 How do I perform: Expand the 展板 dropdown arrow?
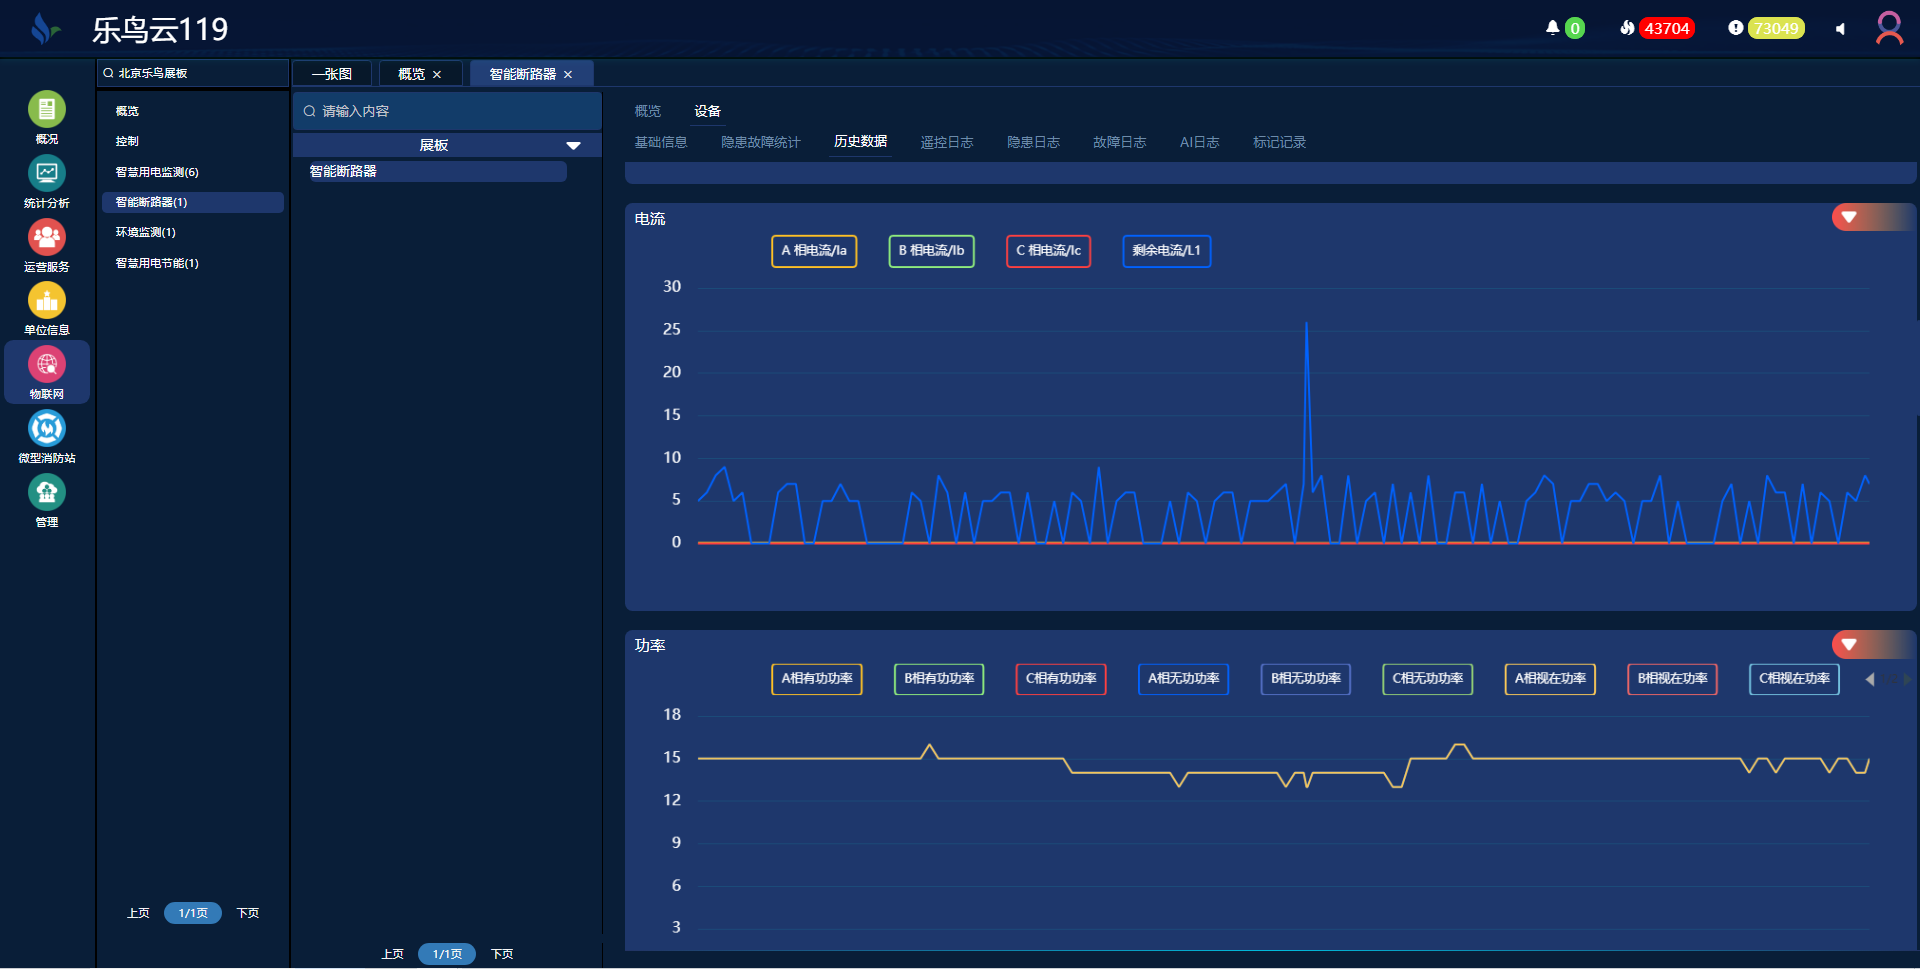point(573,146)
